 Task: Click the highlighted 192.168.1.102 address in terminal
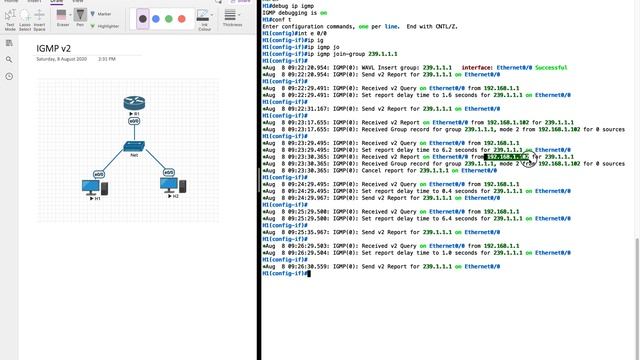507,157
